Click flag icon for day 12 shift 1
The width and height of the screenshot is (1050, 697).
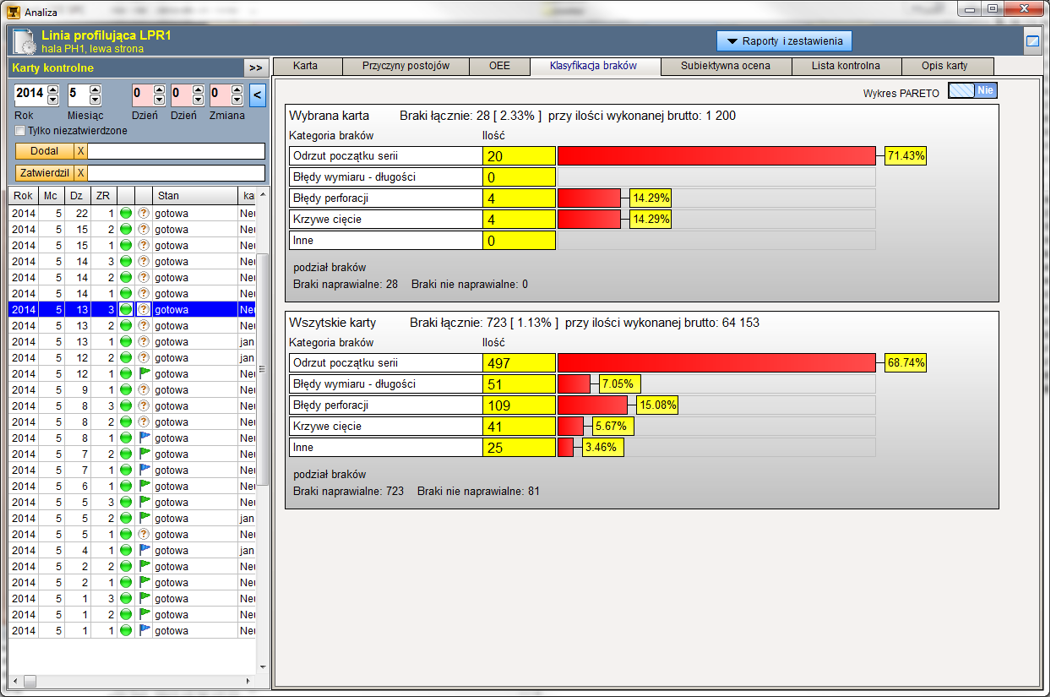point(143,374)
